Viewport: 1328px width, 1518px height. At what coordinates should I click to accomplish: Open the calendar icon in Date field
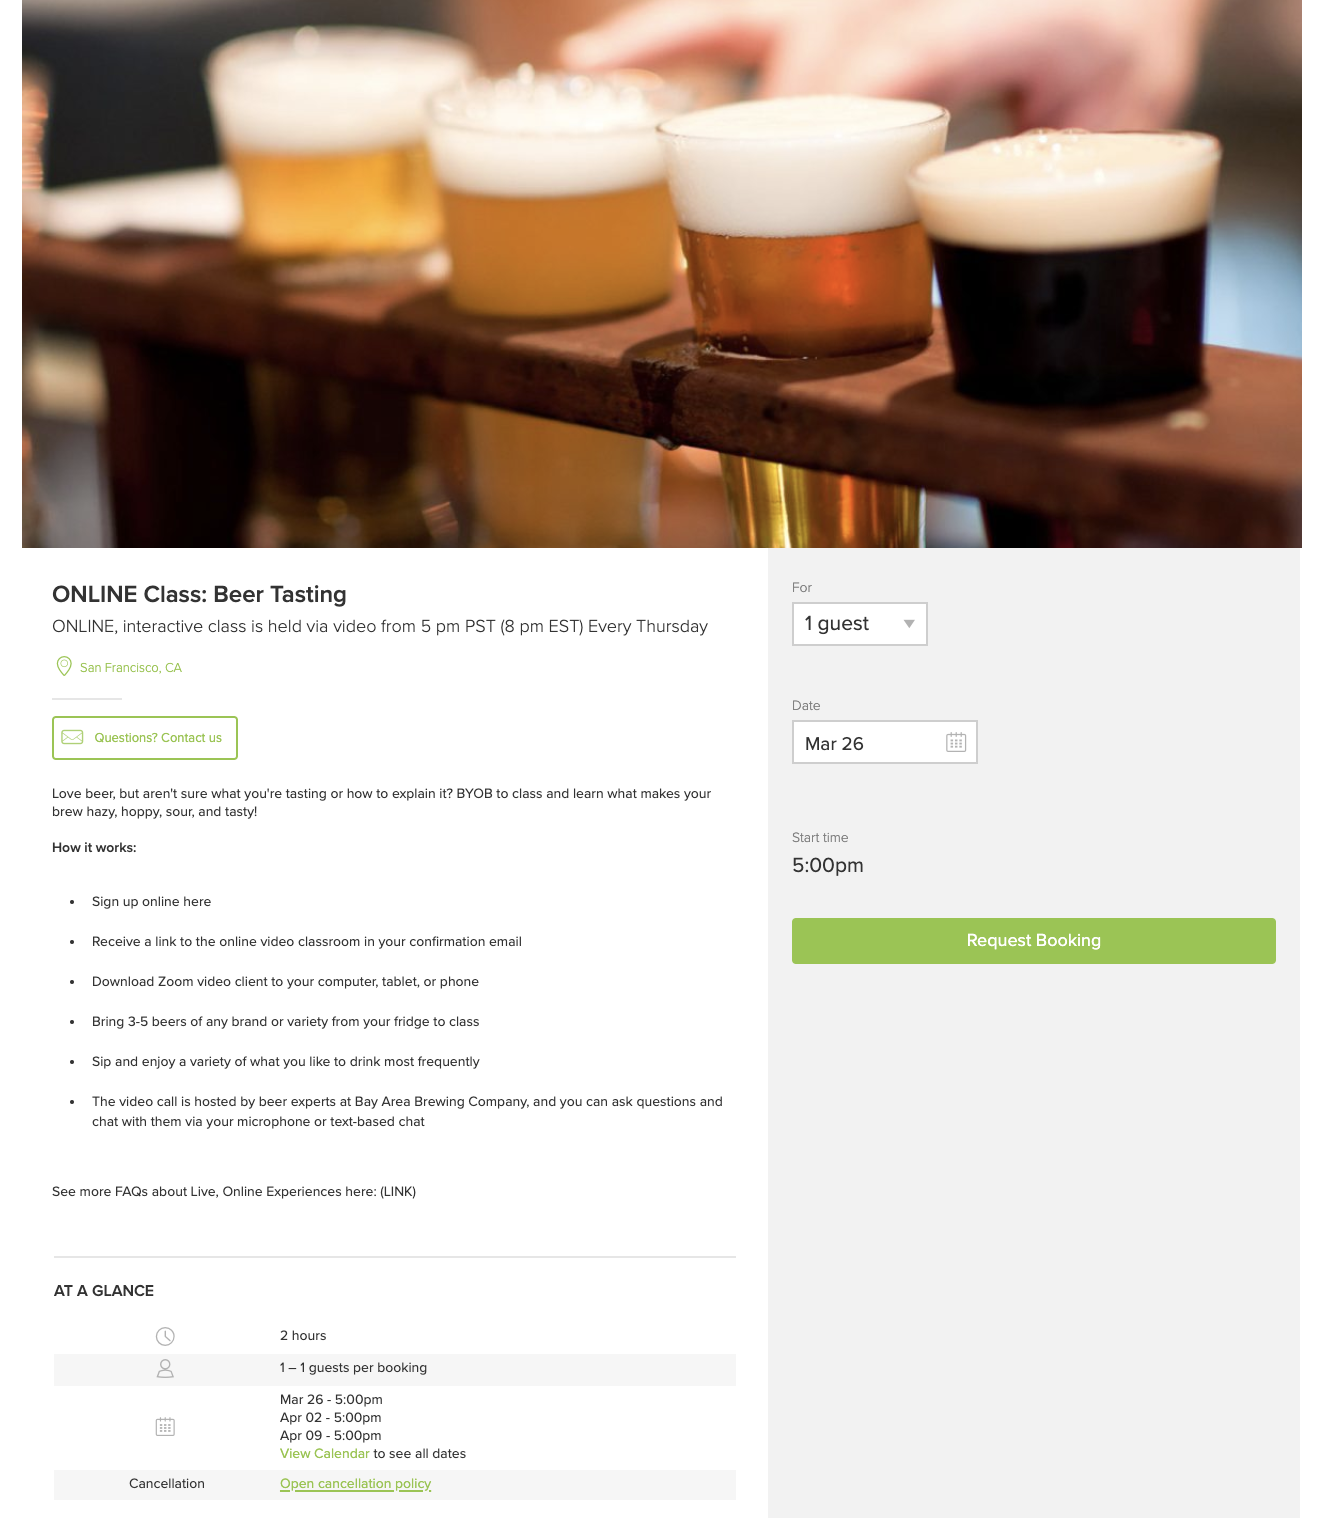click(x=956, y=742)
